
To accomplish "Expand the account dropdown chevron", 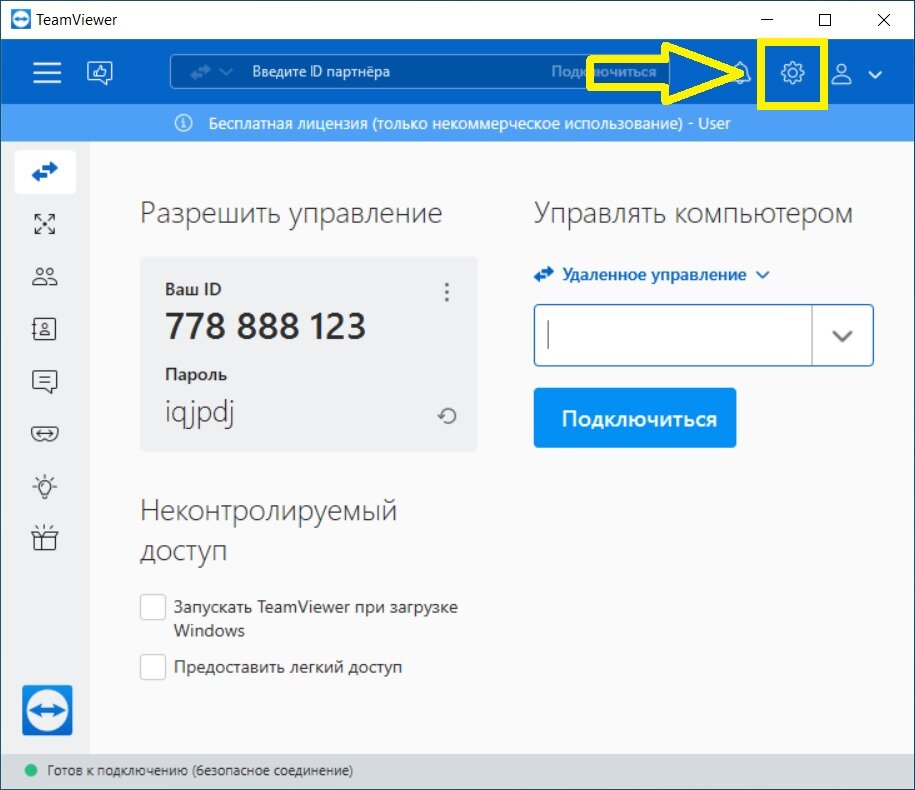I will (875, 75).
